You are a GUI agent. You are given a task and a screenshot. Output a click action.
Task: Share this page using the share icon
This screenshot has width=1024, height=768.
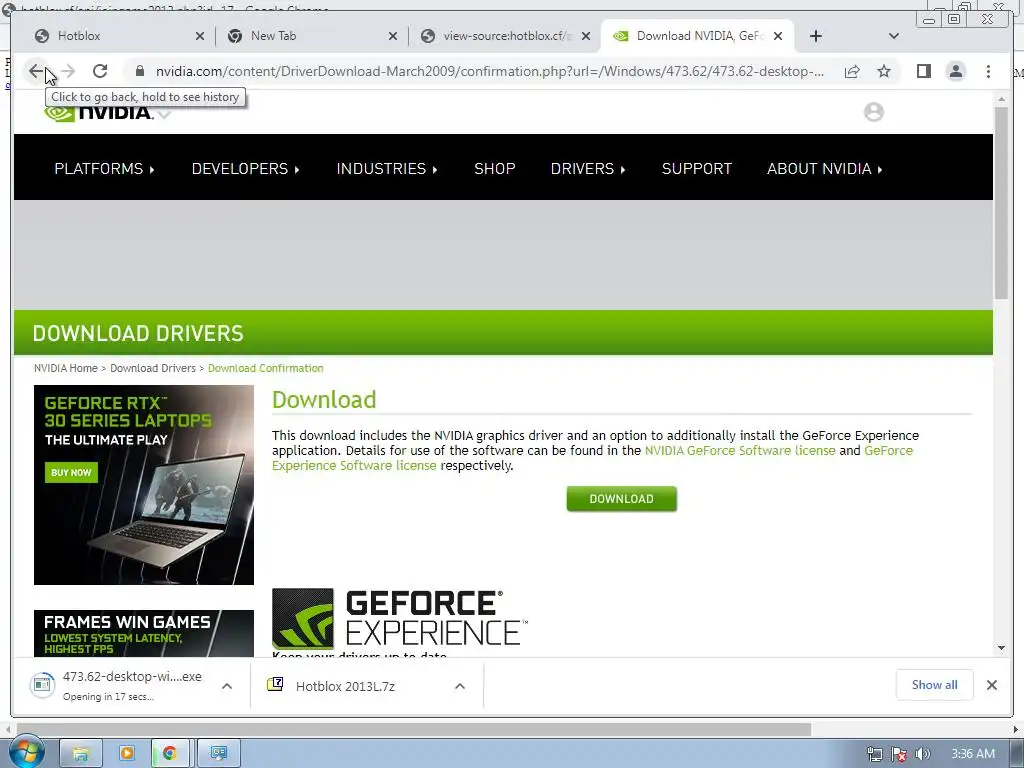(852, 71)
